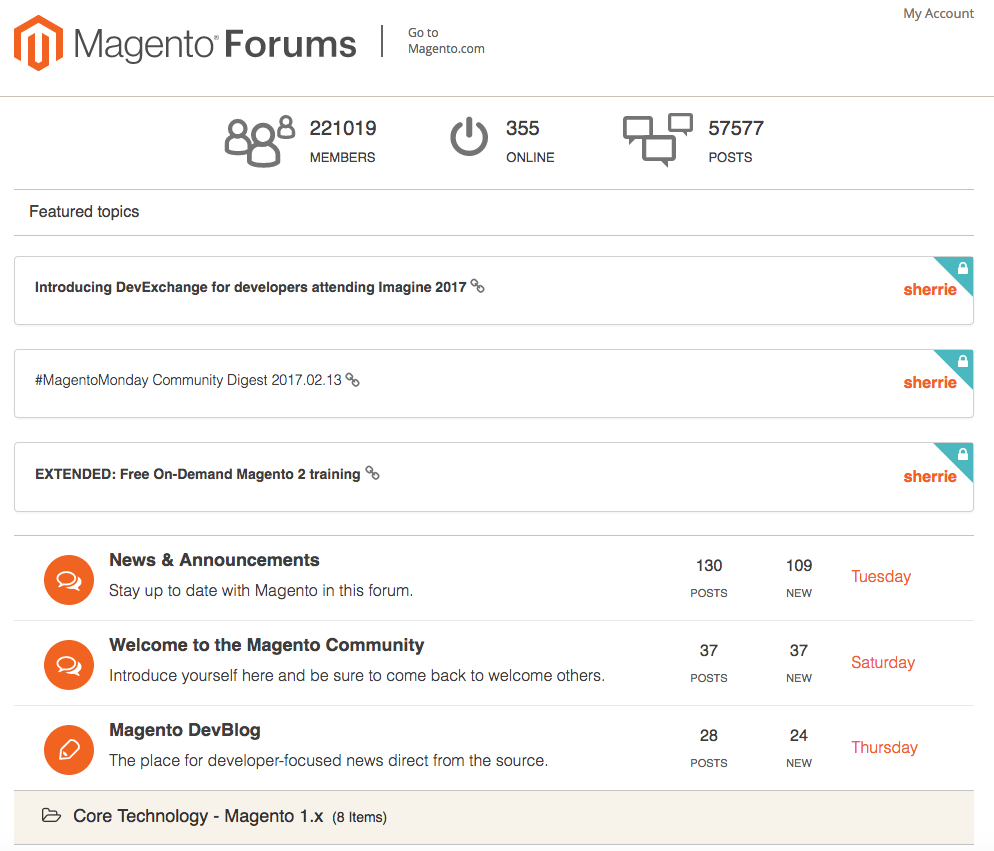Click 130 posts count for News & Announcements

pos(709,566)
